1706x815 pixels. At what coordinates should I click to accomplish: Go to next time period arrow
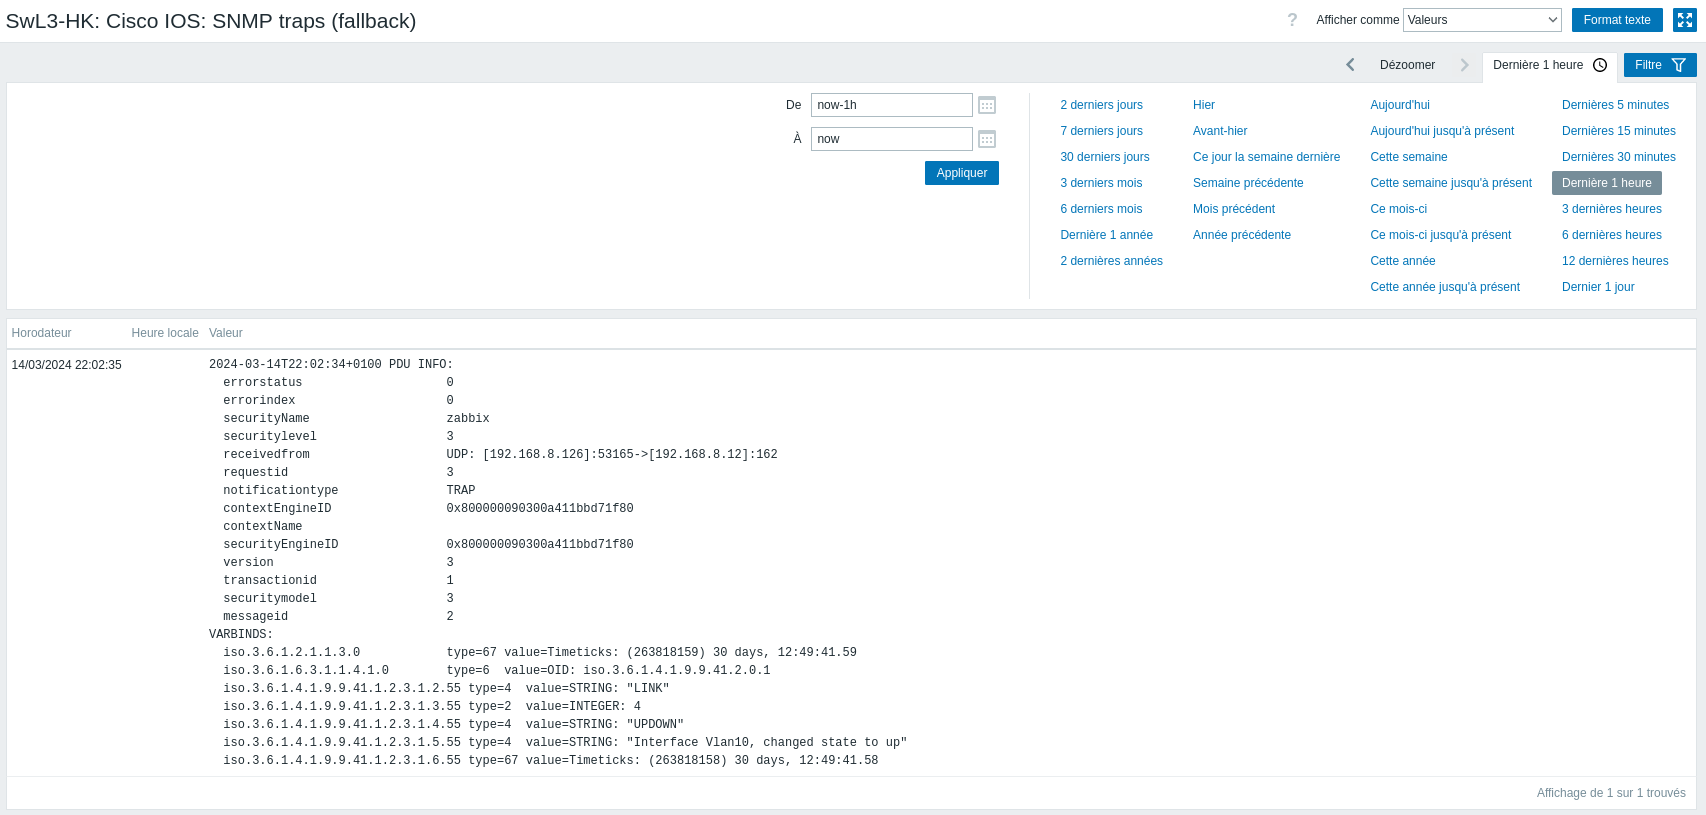point(1464,65)
